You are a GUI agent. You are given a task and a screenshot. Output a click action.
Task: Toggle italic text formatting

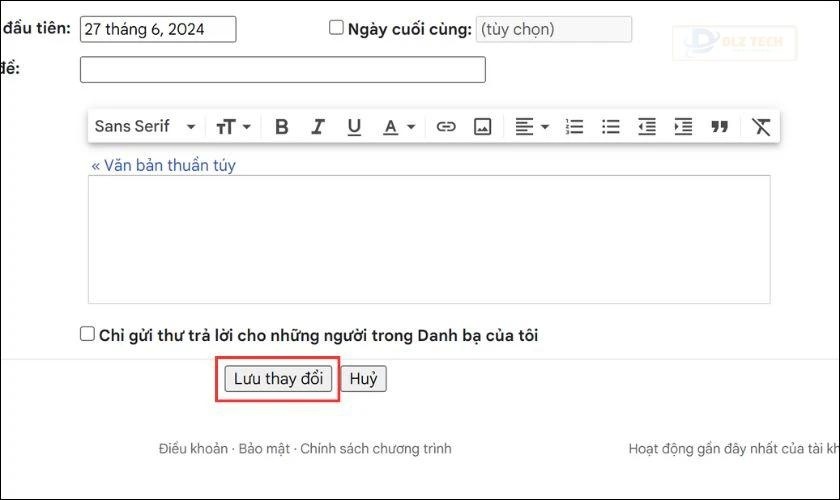pos(318,127)
